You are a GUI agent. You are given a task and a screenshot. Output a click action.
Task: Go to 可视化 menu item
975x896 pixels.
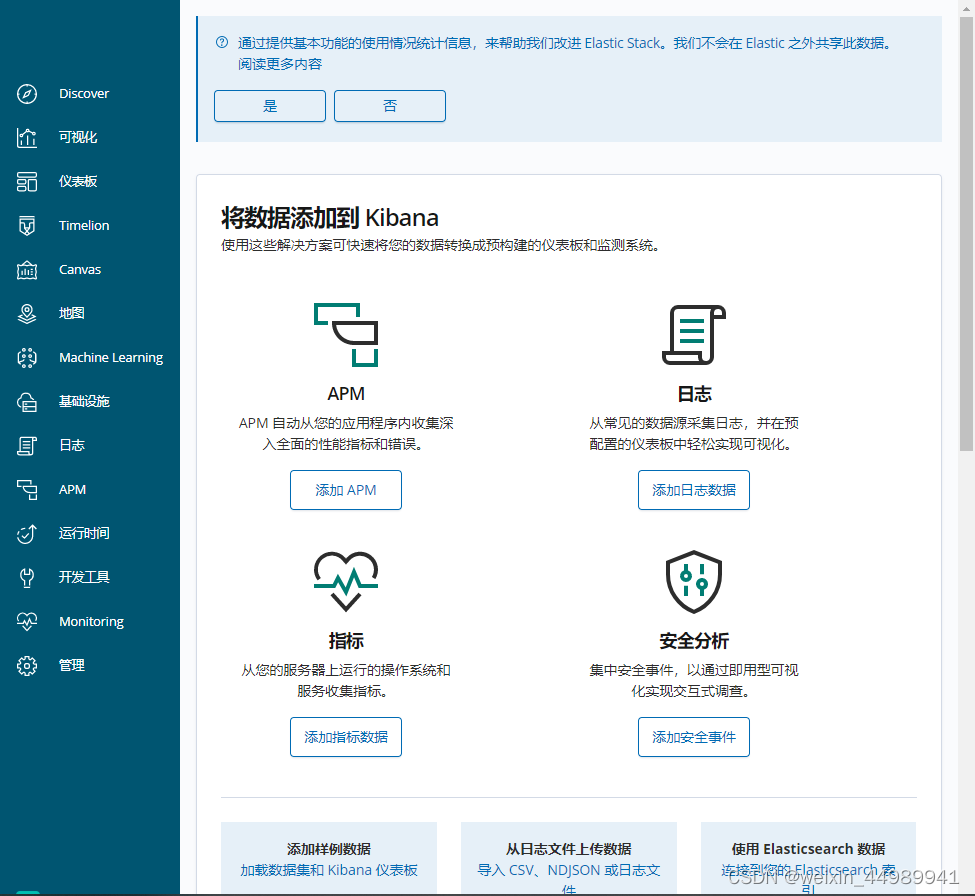(x=78, y=137)
